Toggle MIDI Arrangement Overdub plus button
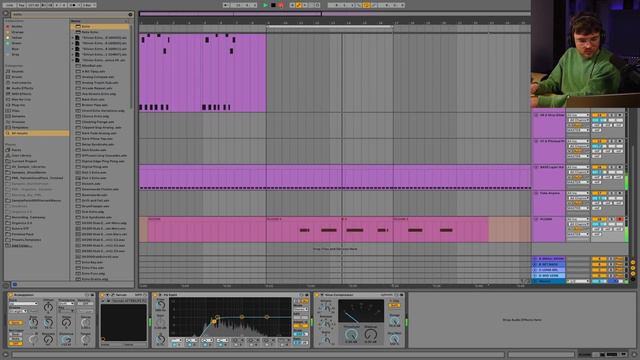The width and height of the screenshot is (640, 360). click(292, 5)
